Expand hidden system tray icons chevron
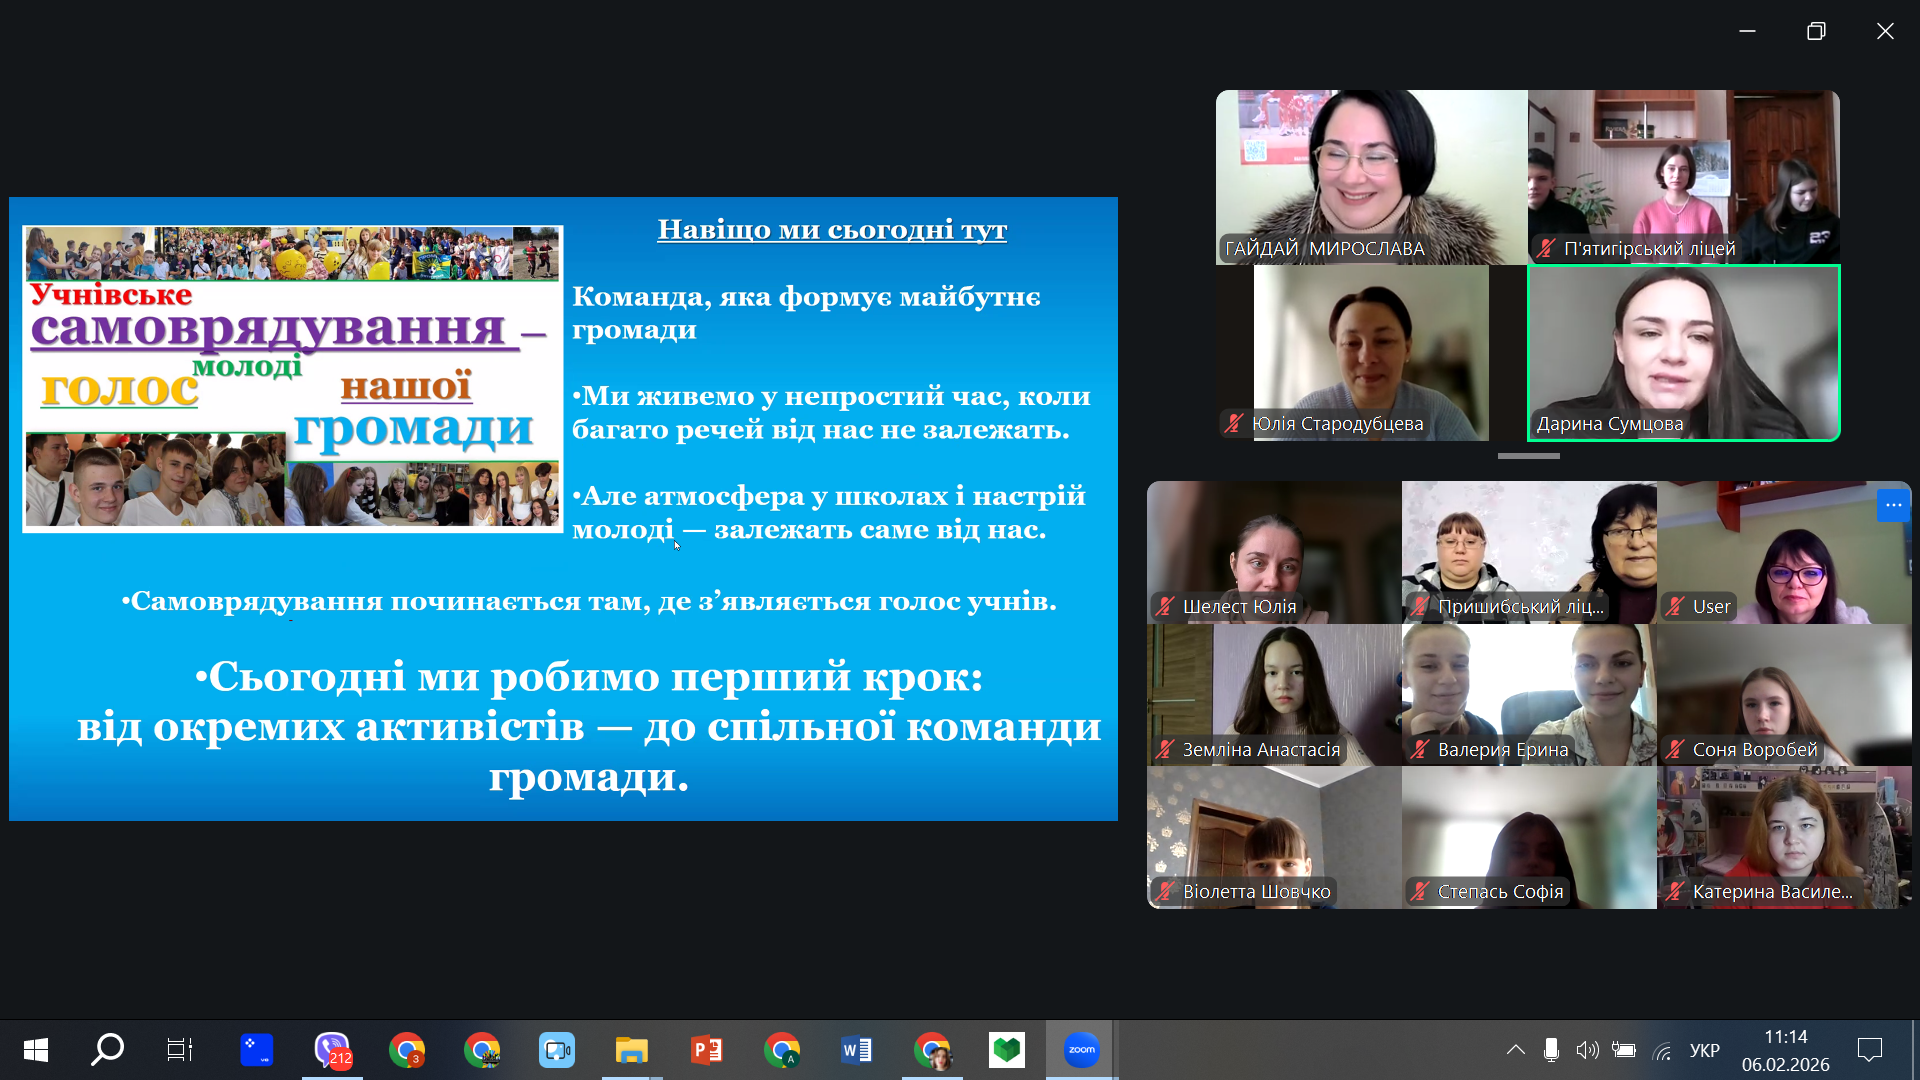 point(1516,1050)
